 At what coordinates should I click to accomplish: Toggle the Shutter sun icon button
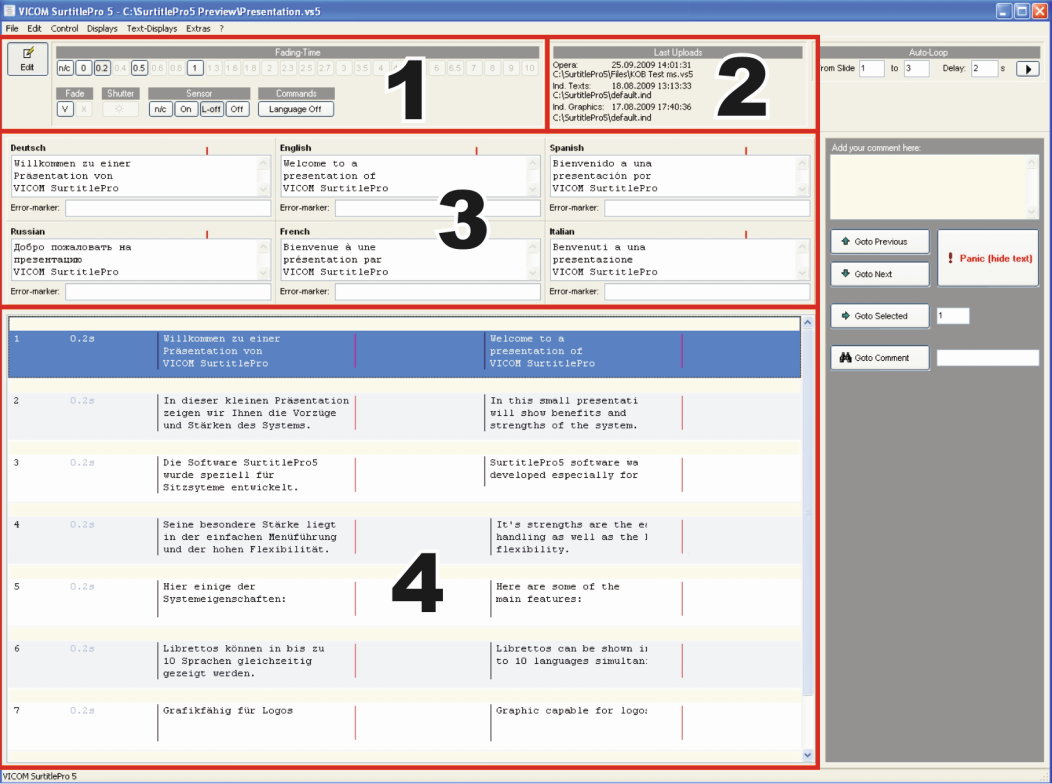(x=120, y=109)
